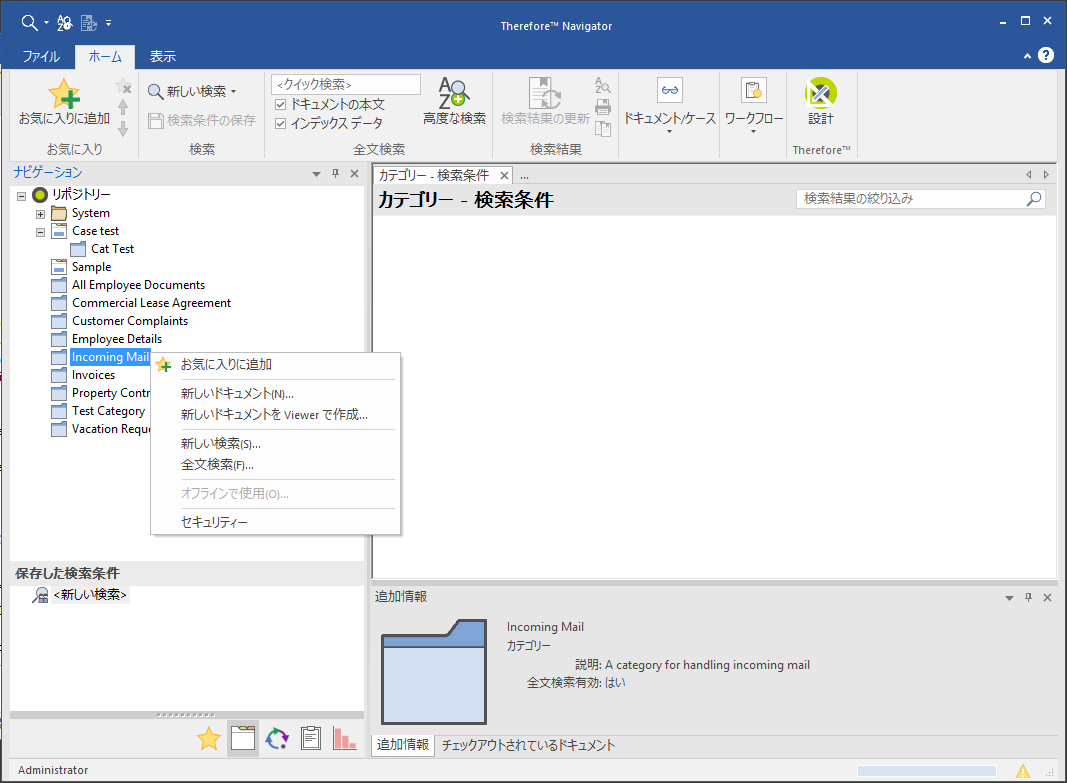Choose 新しいドキュメント(N)... menu entry
Image resolution: width=1067 pixels, height=783 pixels.
[x=275, y=394]
